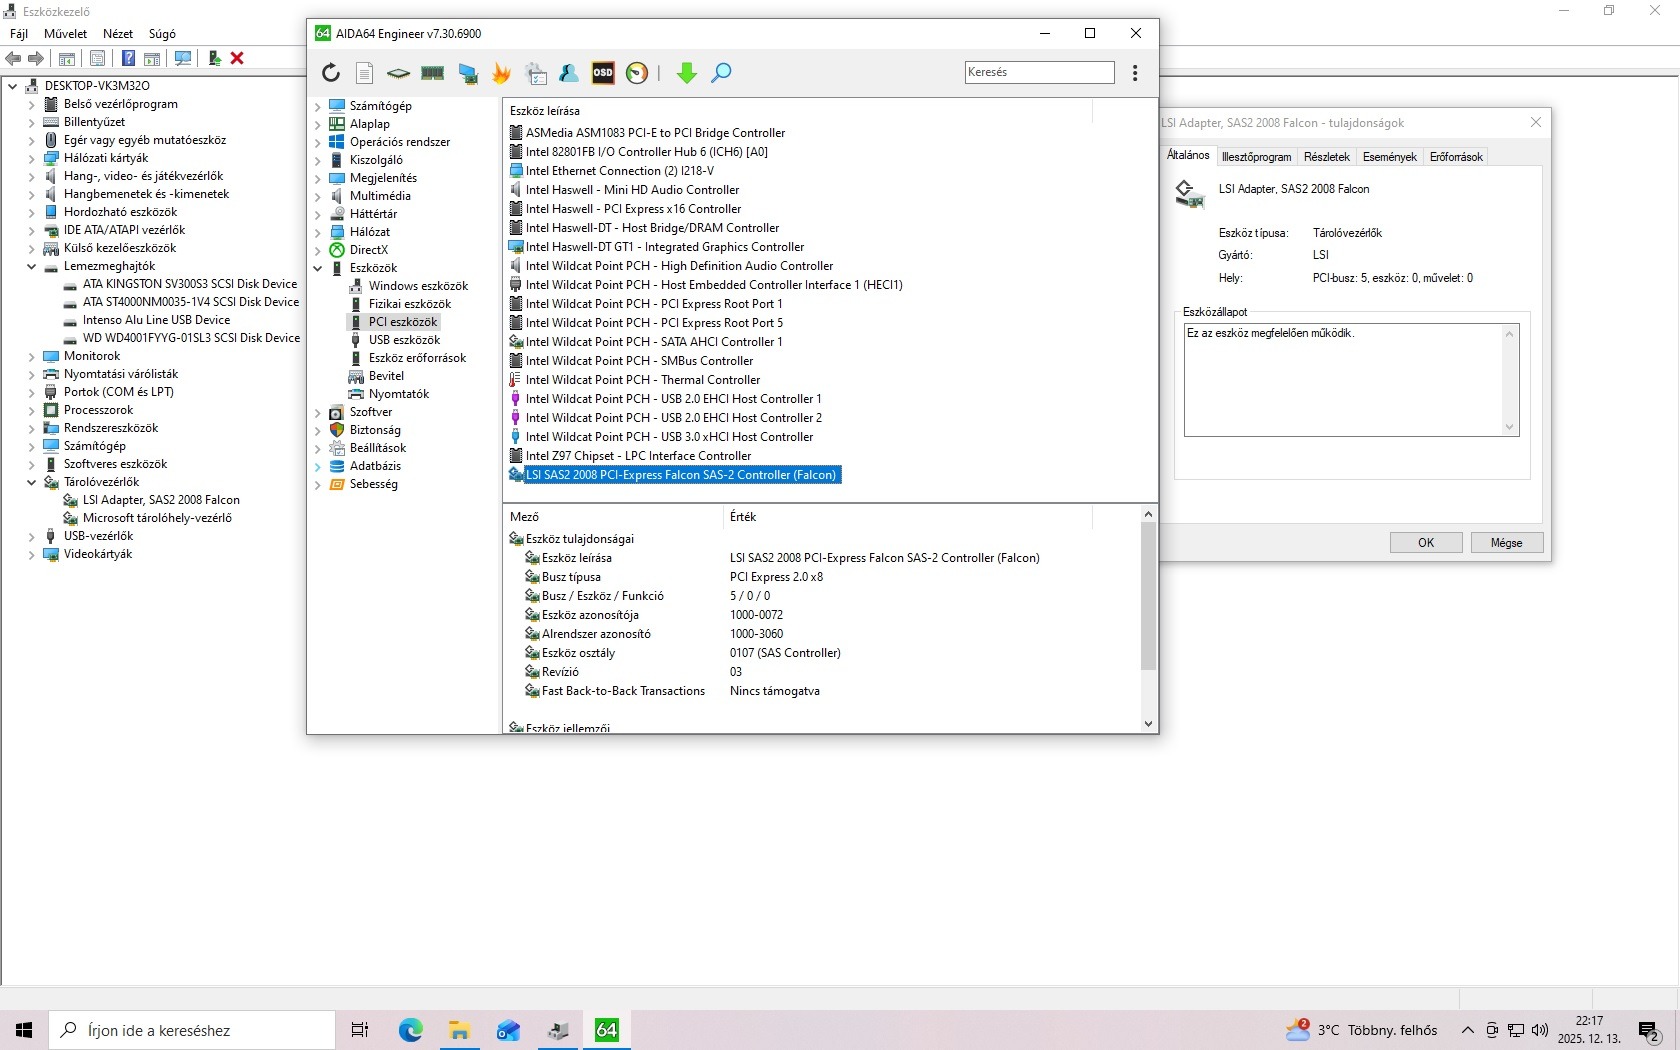The height and width of the screenshot is (1050, 1680).
Task: Click the red X uninstall device icon
Action: coord(237,58)
